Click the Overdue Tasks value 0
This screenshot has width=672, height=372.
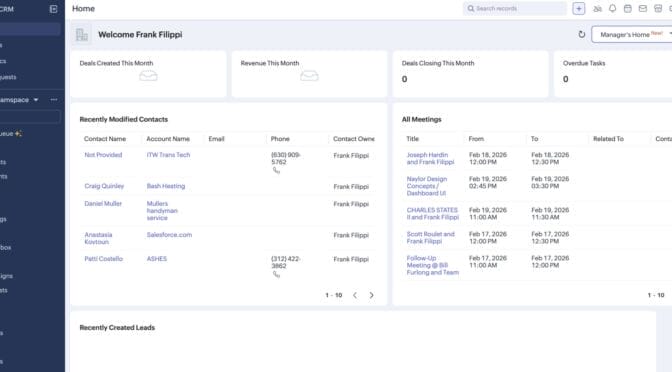565,79
